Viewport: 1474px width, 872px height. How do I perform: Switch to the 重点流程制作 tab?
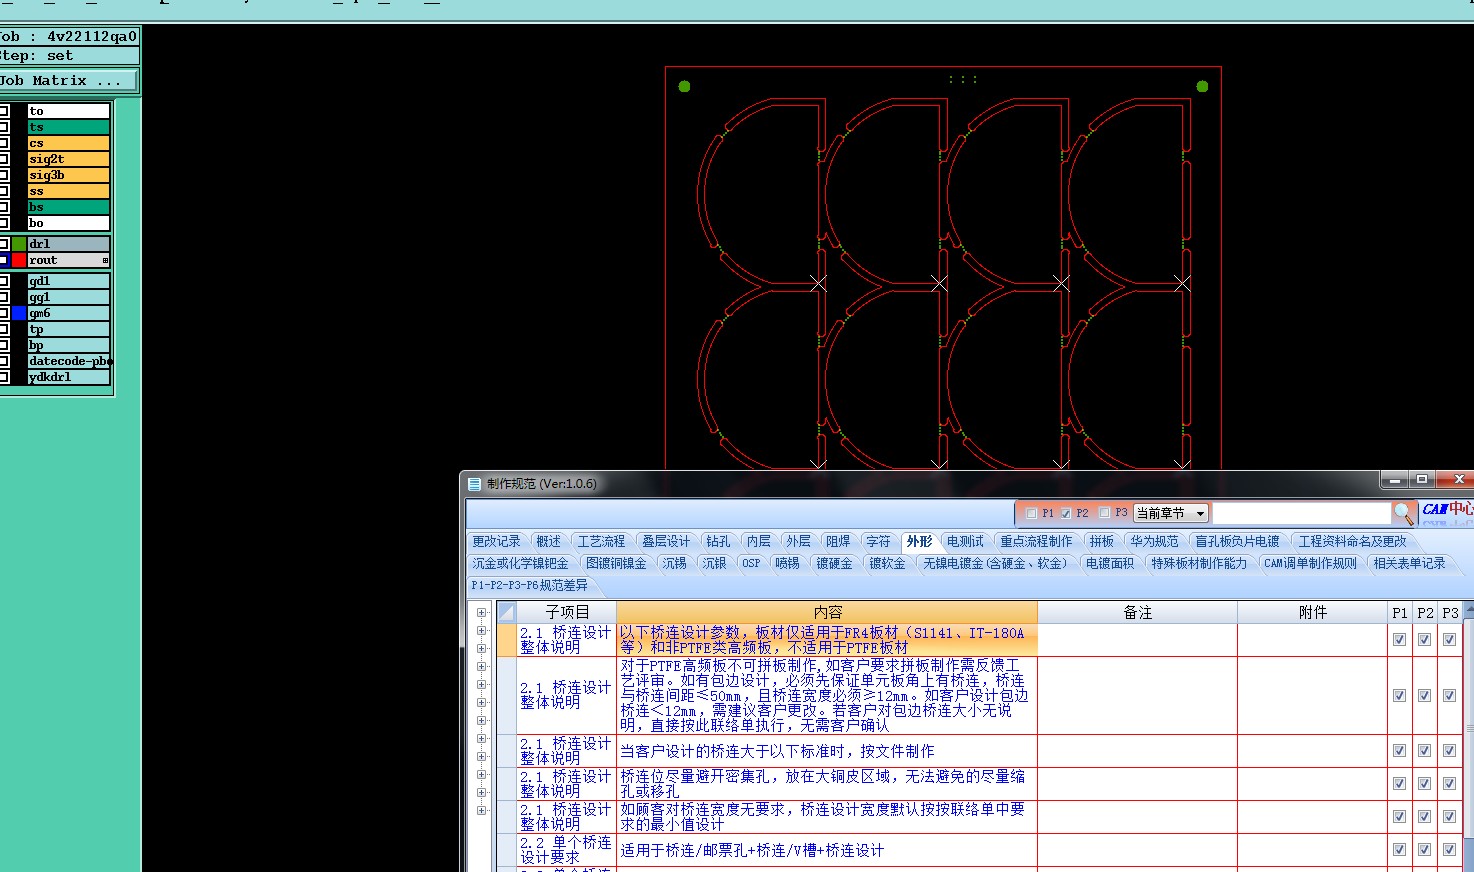(x=1036, y=541)
